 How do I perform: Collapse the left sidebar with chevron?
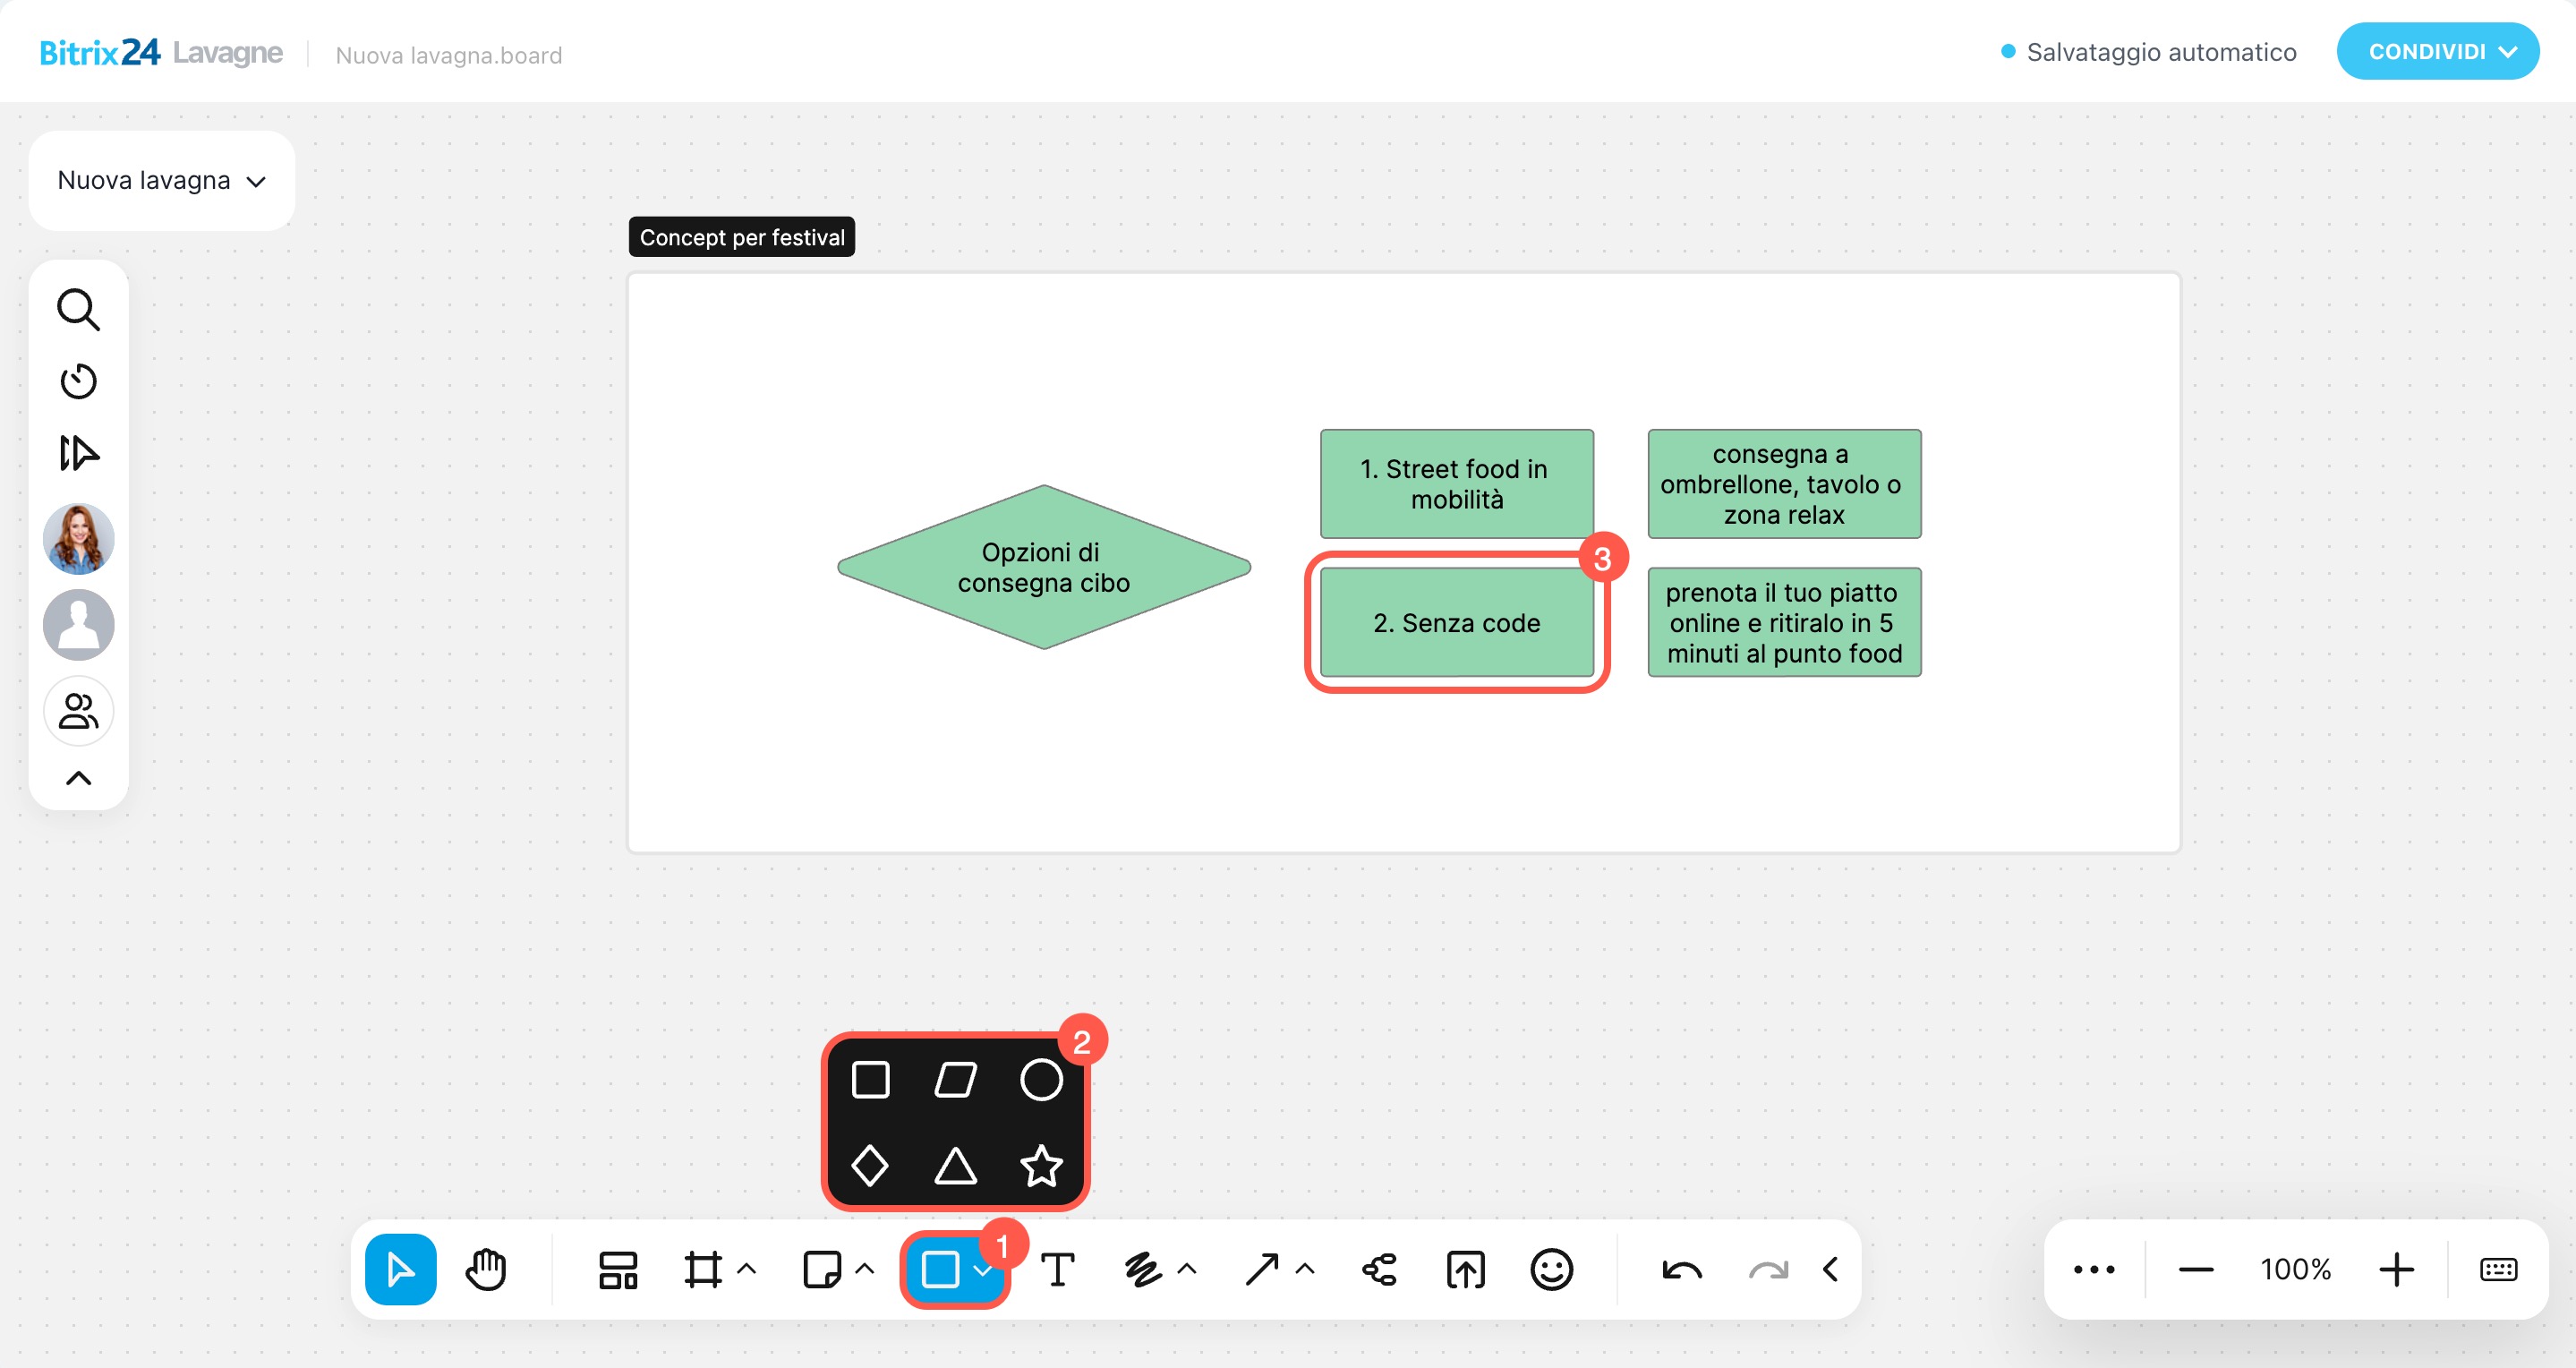78,778
